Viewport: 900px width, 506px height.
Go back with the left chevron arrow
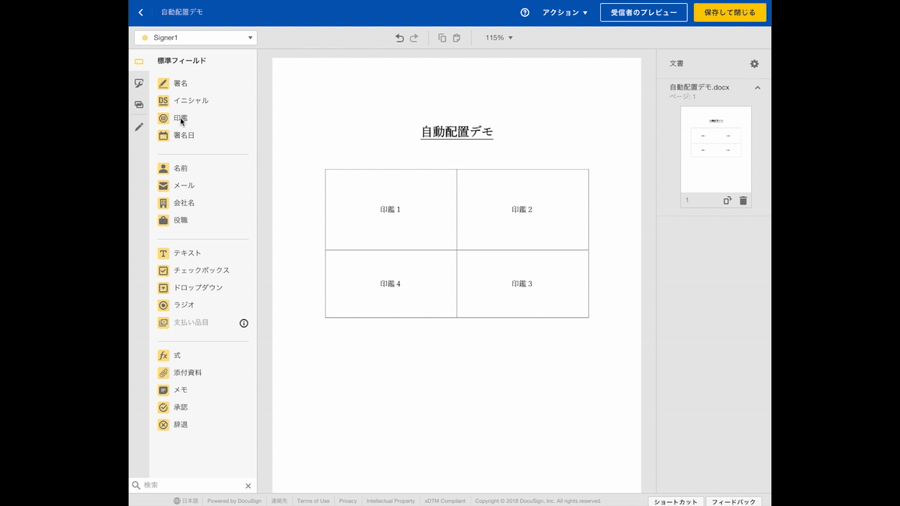(141, 12)
